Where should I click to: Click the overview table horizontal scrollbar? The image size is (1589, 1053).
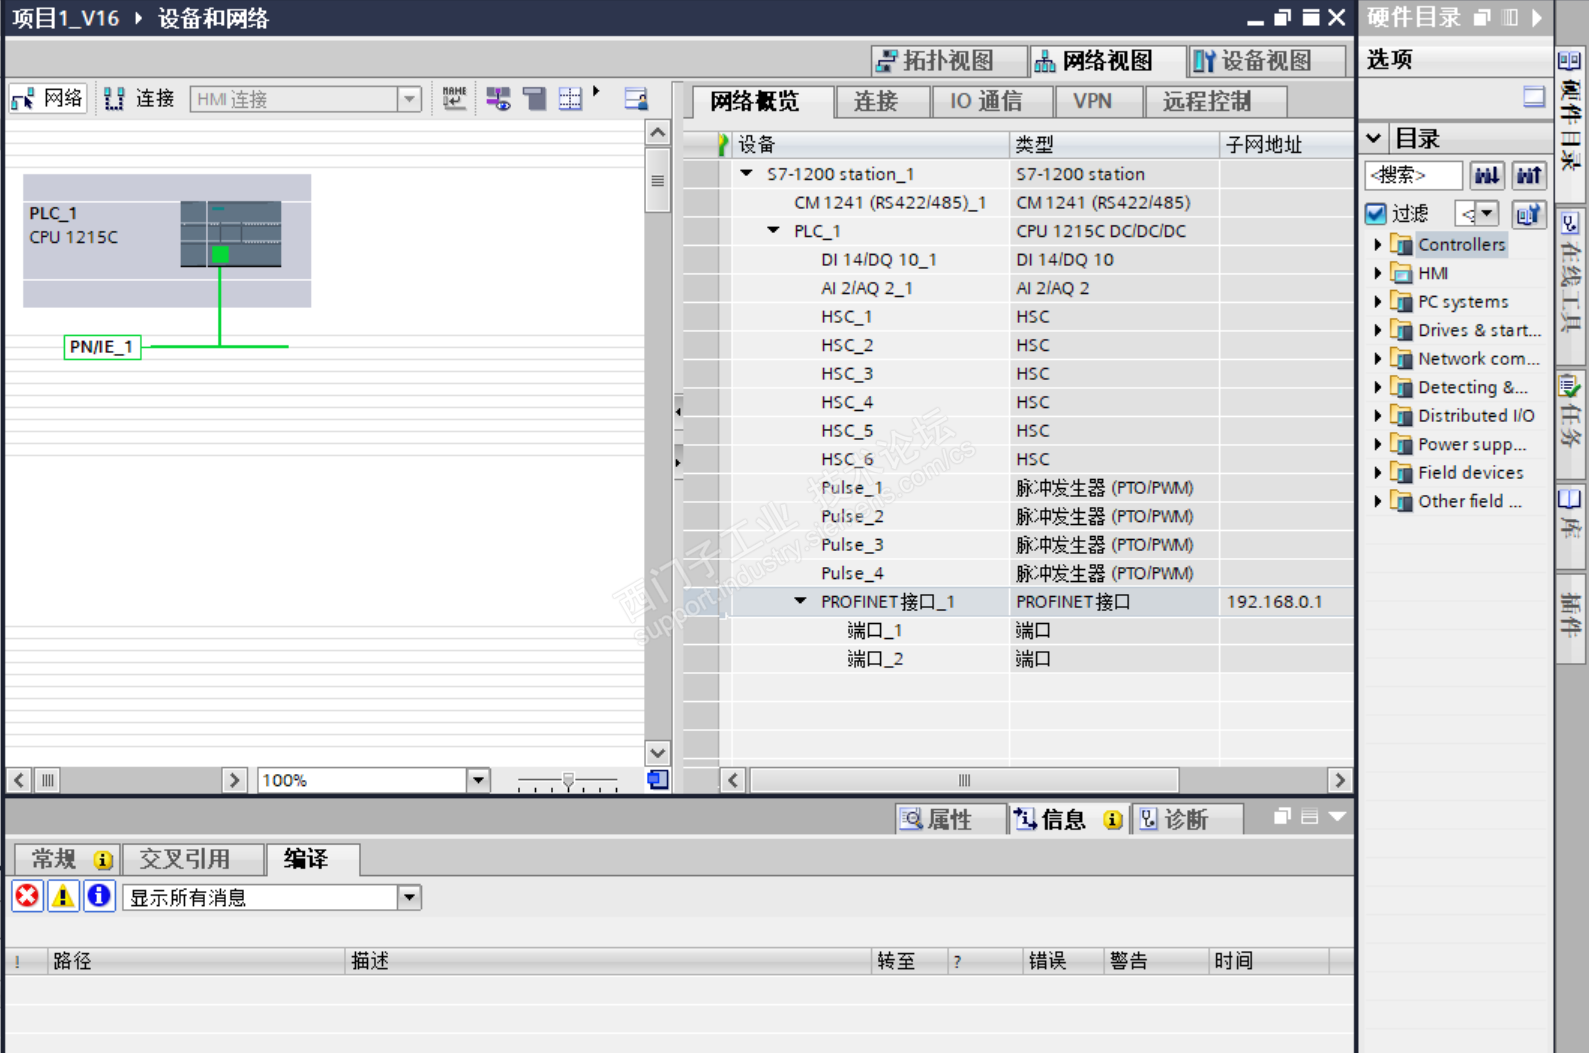click(964, 780)
